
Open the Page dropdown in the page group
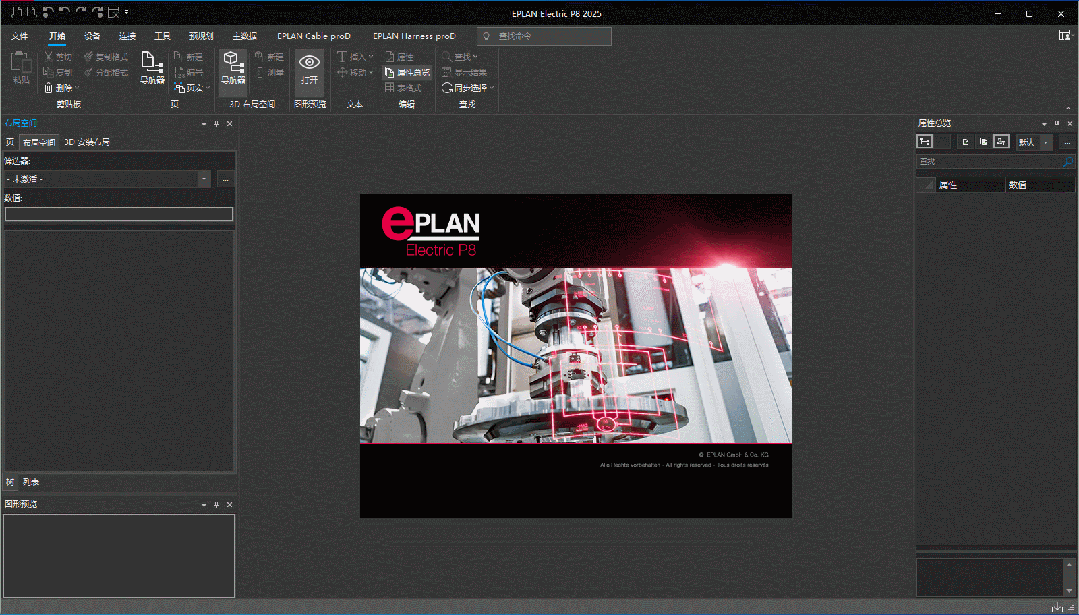pyautogui.click(x=208, y=88)
